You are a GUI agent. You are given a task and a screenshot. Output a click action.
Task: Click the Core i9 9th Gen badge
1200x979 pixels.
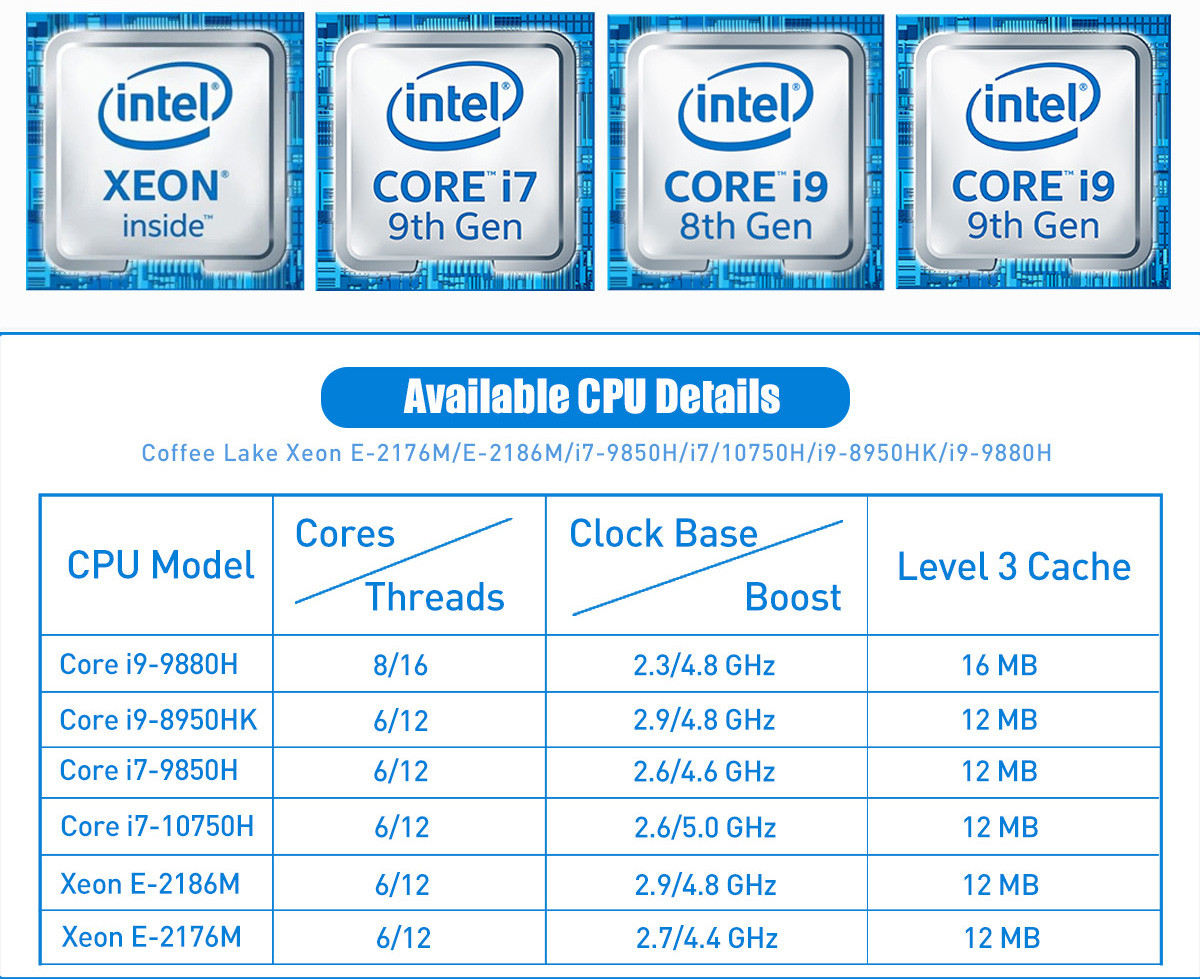click(1033, 152)
